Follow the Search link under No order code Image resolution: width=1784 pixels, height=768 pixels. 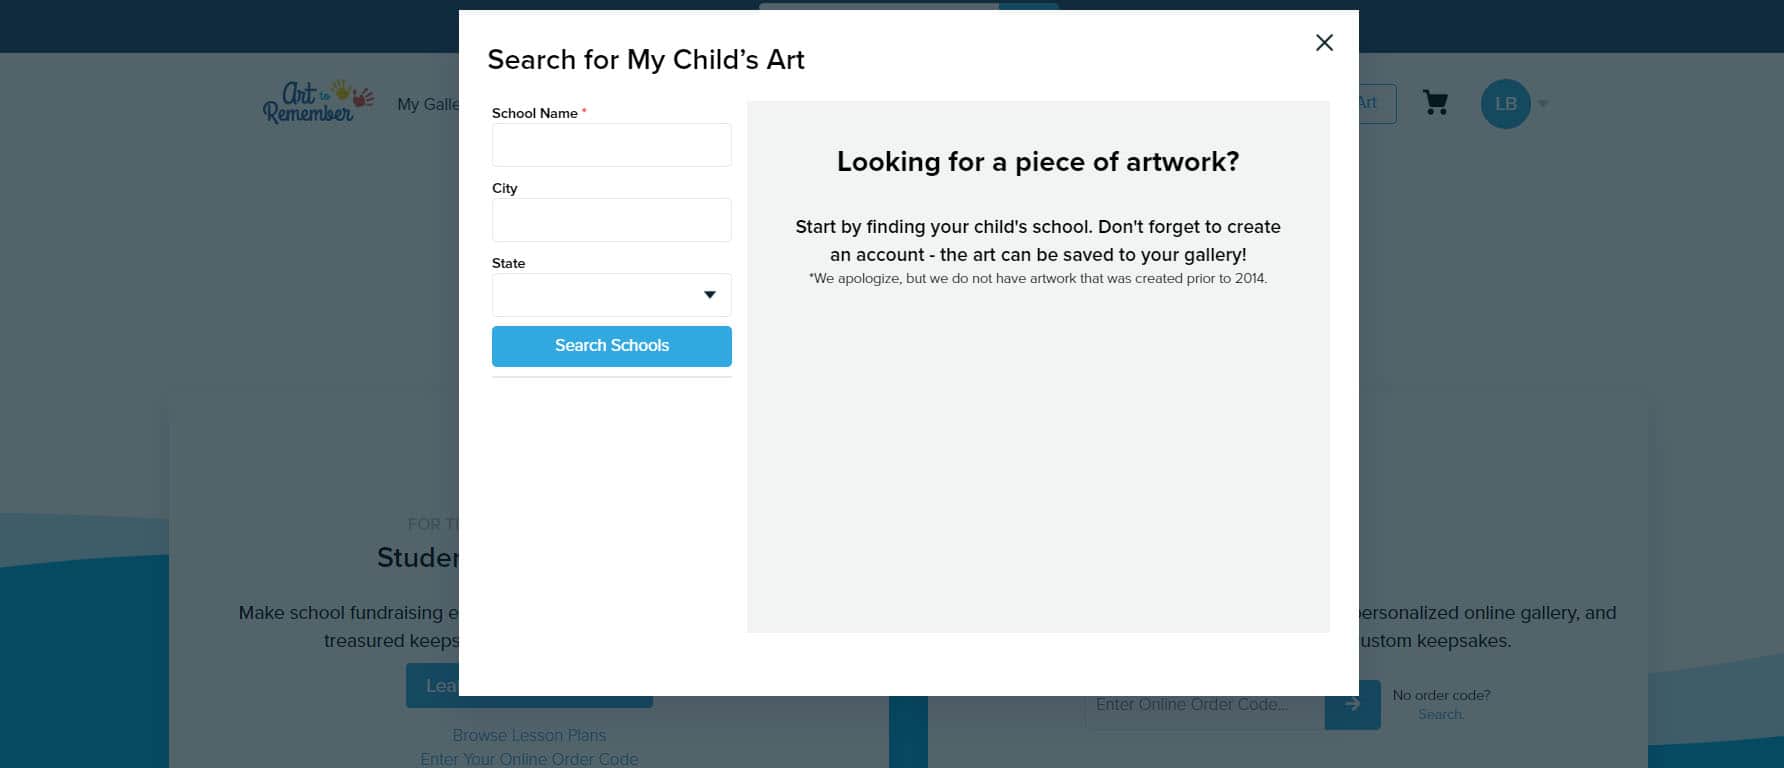(1440, 714)
